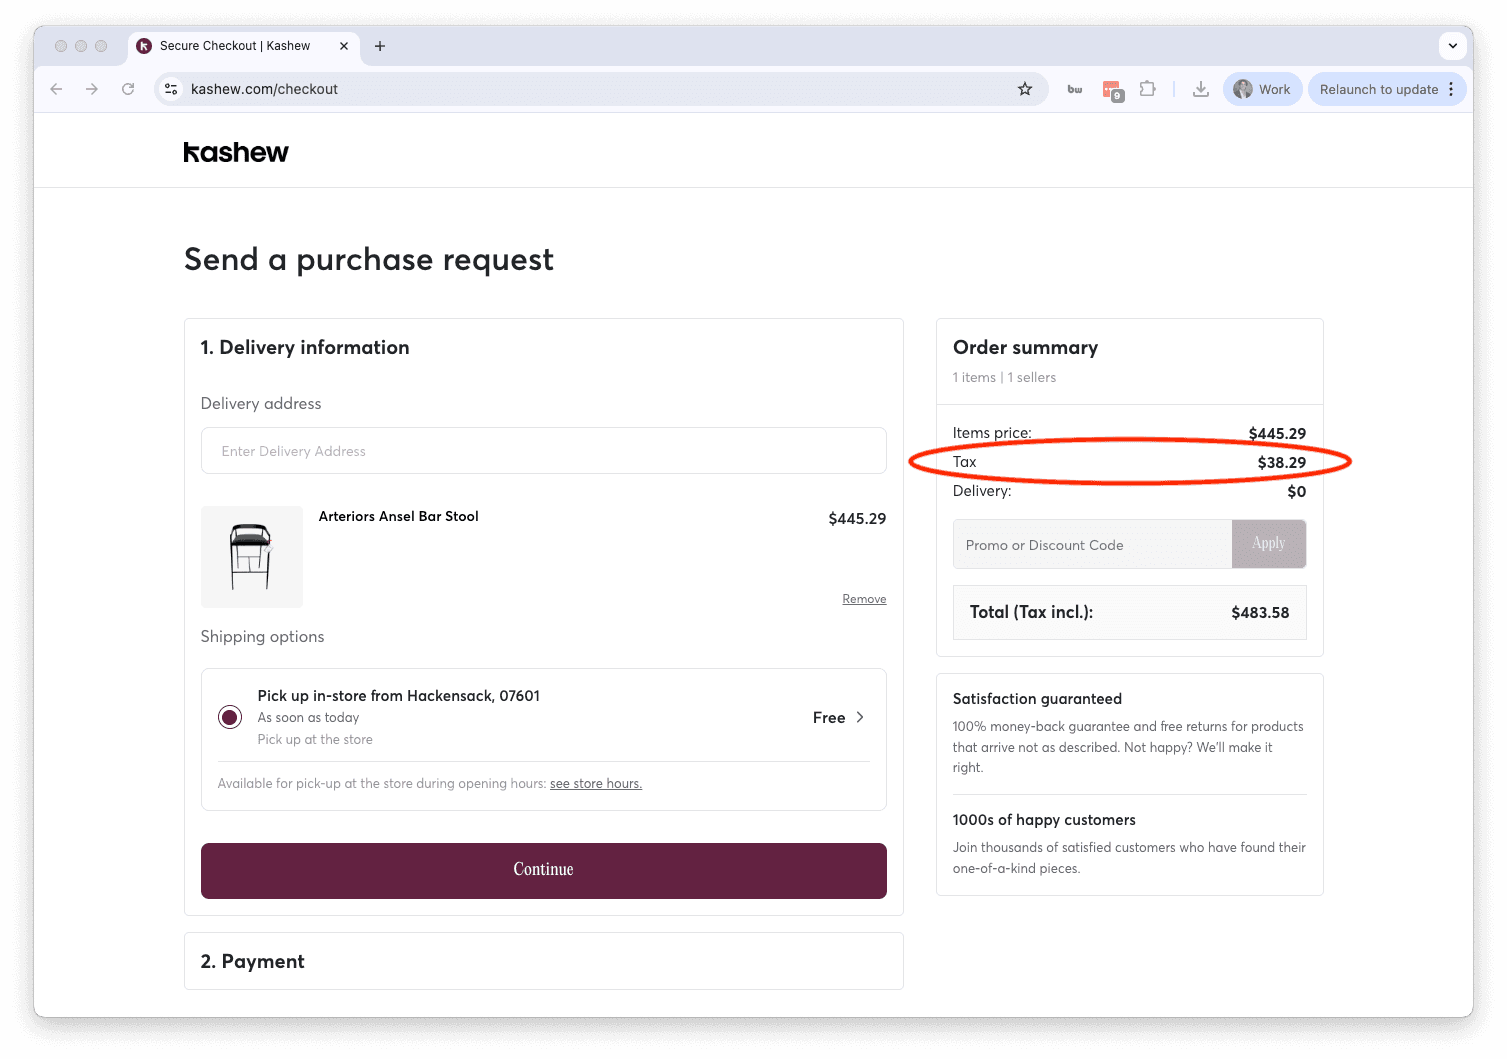The image size is (1507, 1059).
Task: Click the Arteriors Ansel Bar Stool product name
Action: 398,516
